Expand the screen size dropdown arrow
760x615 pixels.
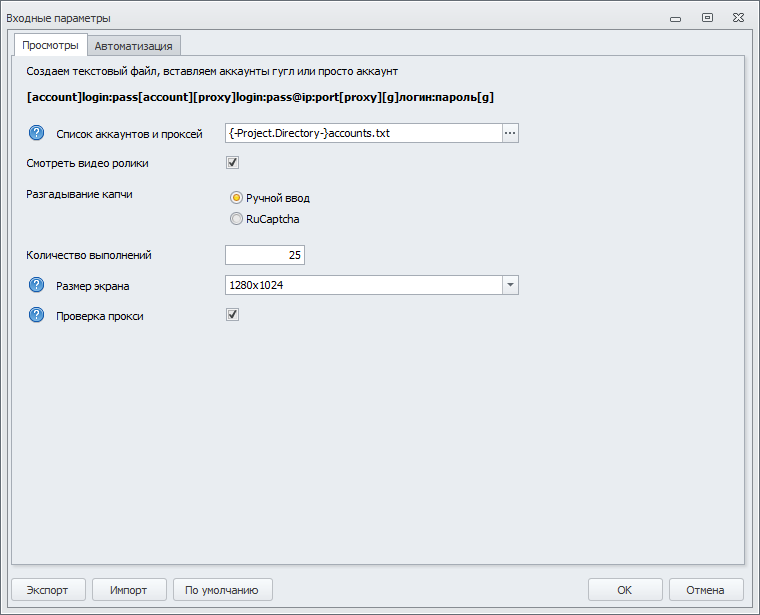[510, 286]
